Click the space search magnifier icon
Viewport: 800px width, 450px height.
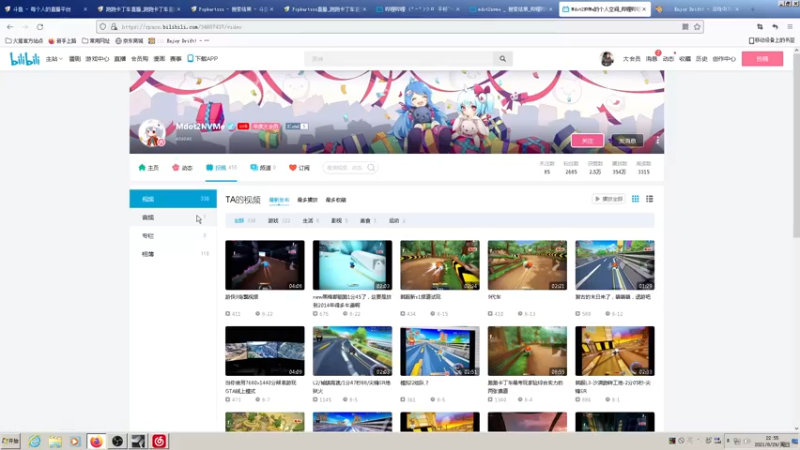pos(371,167)
